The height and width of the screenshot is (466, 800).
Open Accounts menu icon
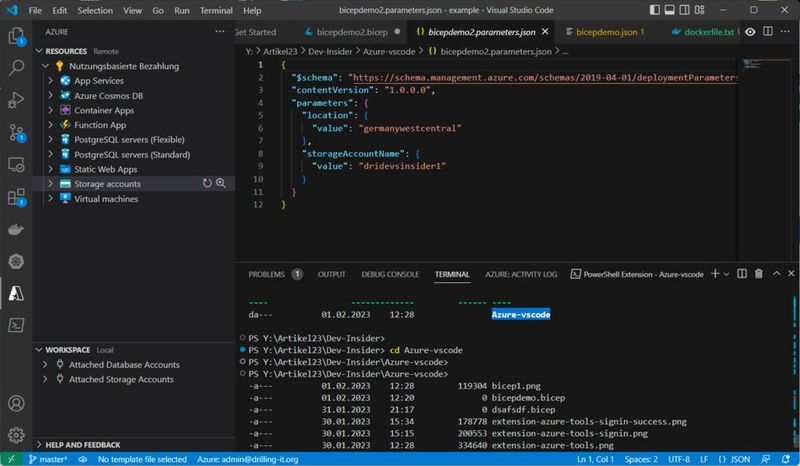16,403
